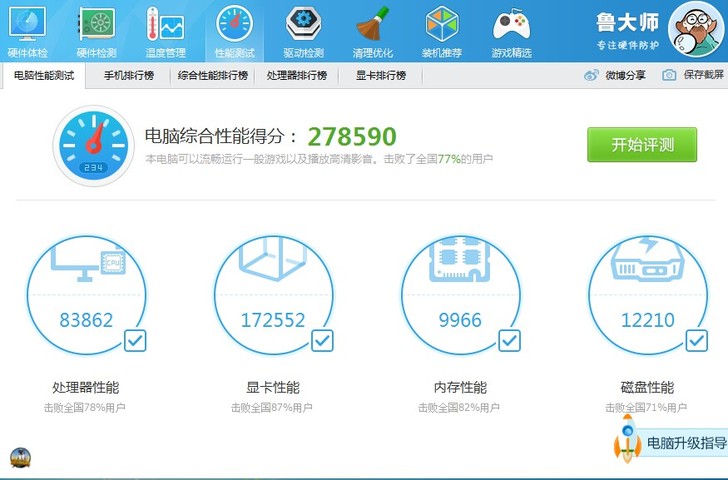Click the green 77% percentage text
Image resolution: width=728 pixels, height=480 pixels.
tap(449, 159)
